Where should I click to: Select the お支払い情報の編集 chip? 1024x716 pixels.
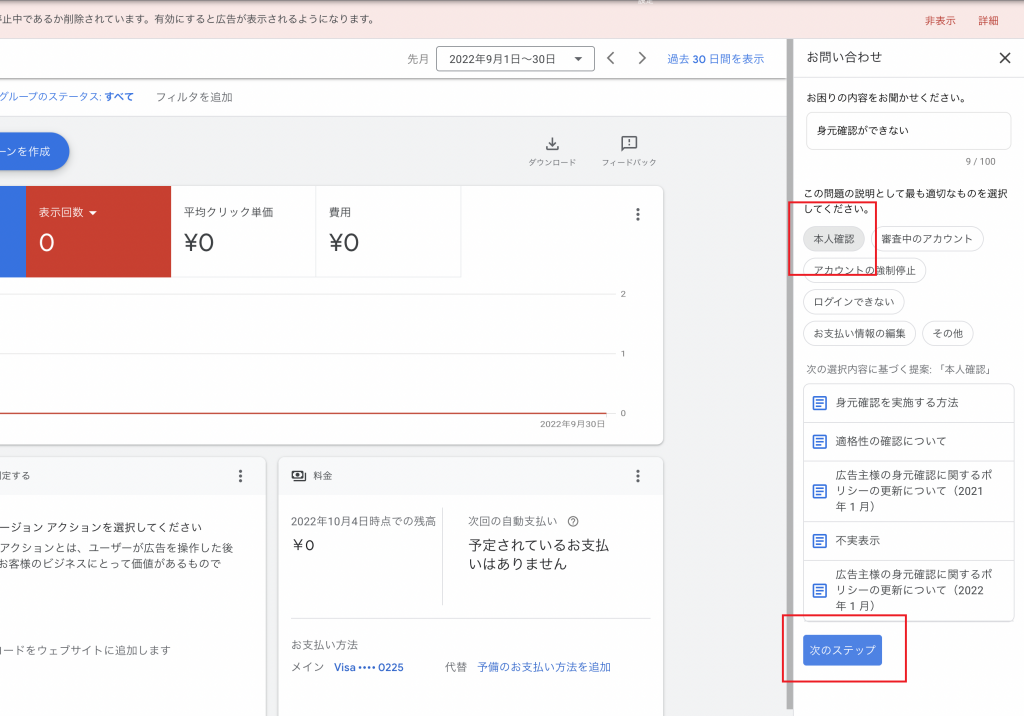point(859,333)
